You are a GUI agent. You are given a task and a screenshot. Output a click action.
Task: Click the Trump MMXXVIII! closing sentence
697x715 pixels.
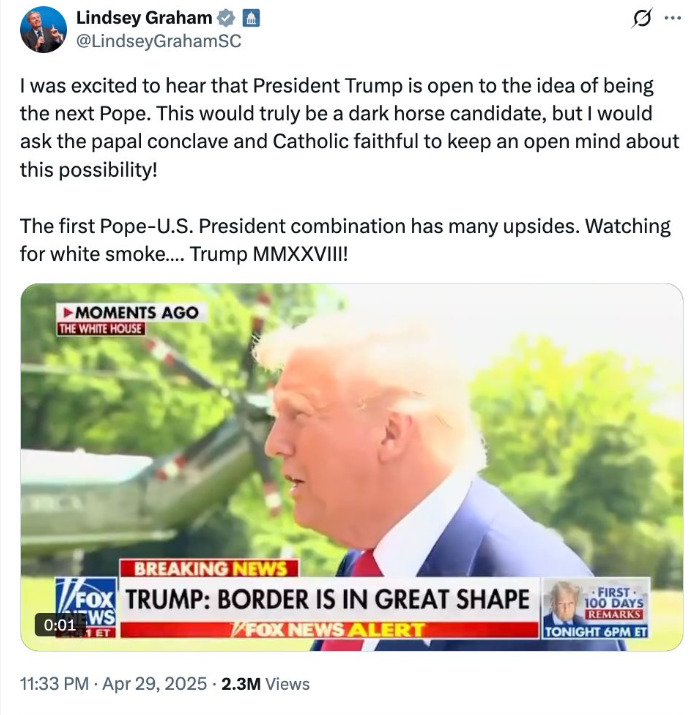268,254
